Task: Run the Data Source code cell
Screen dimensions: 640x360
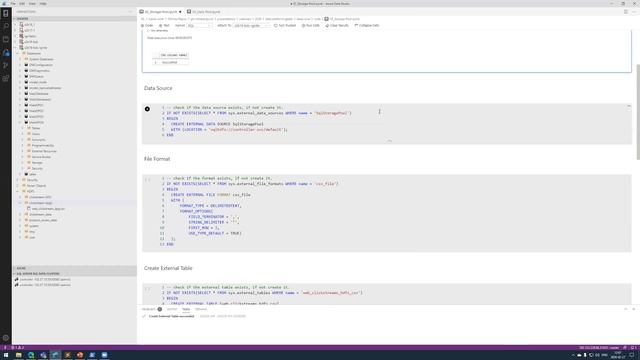Action: tap(147, 109)
